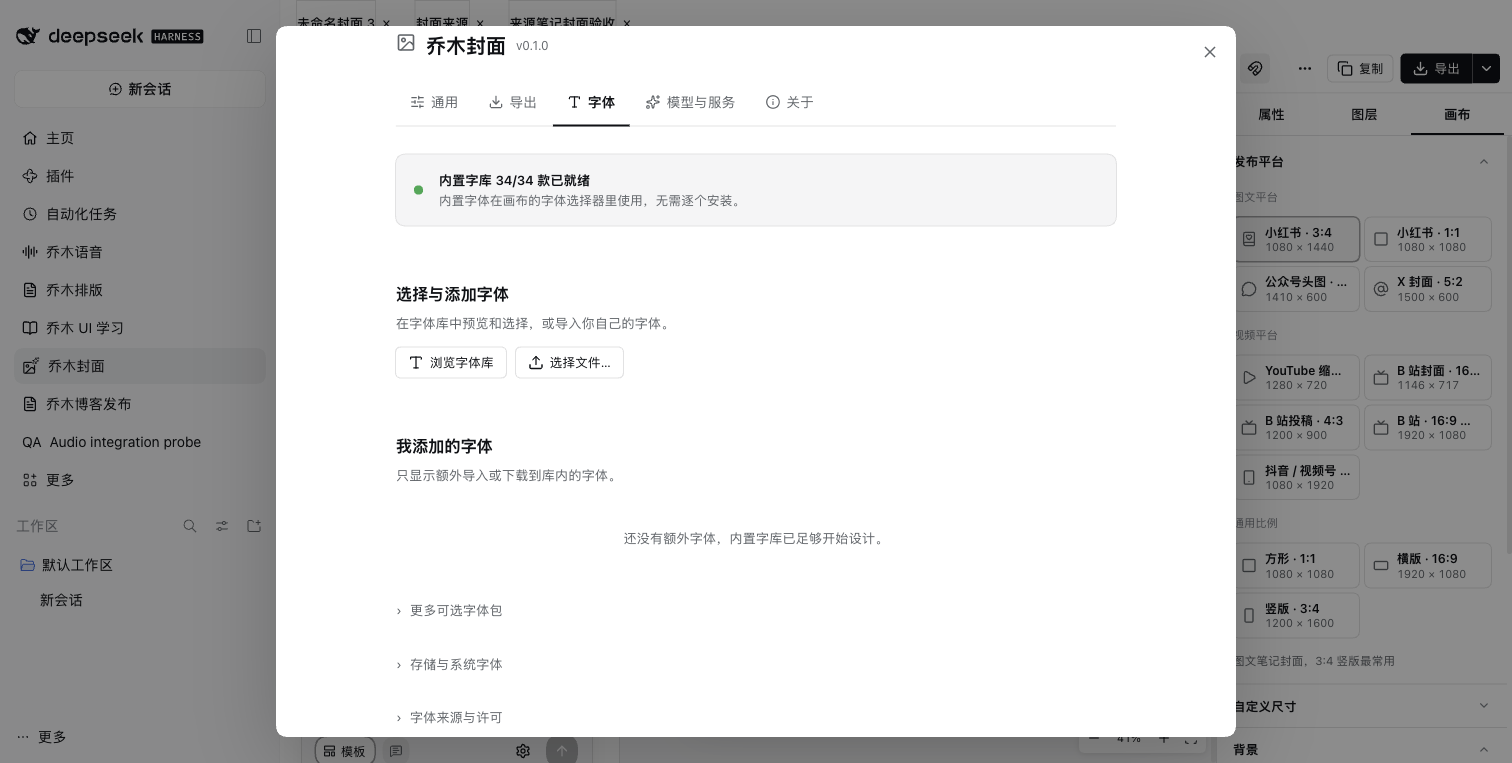This screenshot has width=1512, height=763.
Task: Expand 存储与系统字体 section
Action: pyautogui.click(x=449, y=664)
